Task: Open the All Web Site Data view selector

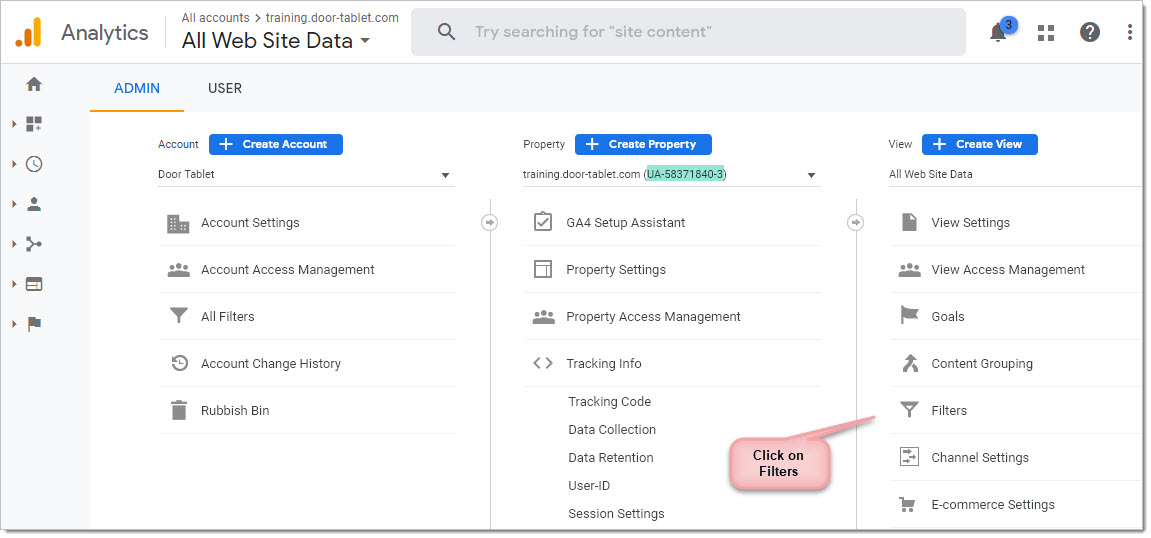Action: coord(276,41)
